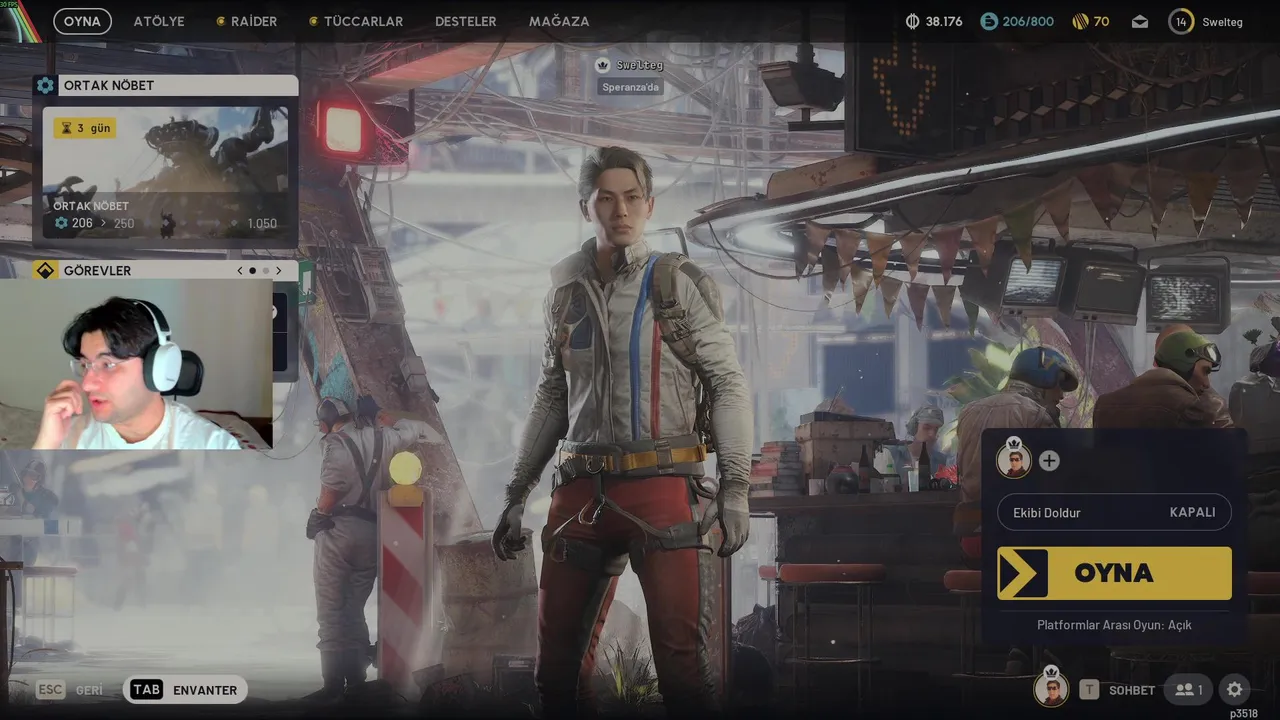Screen dimensions: 1280x720
Task: Open ENVANTER inventory via TAB button
Action: click(x=185, y=690)
